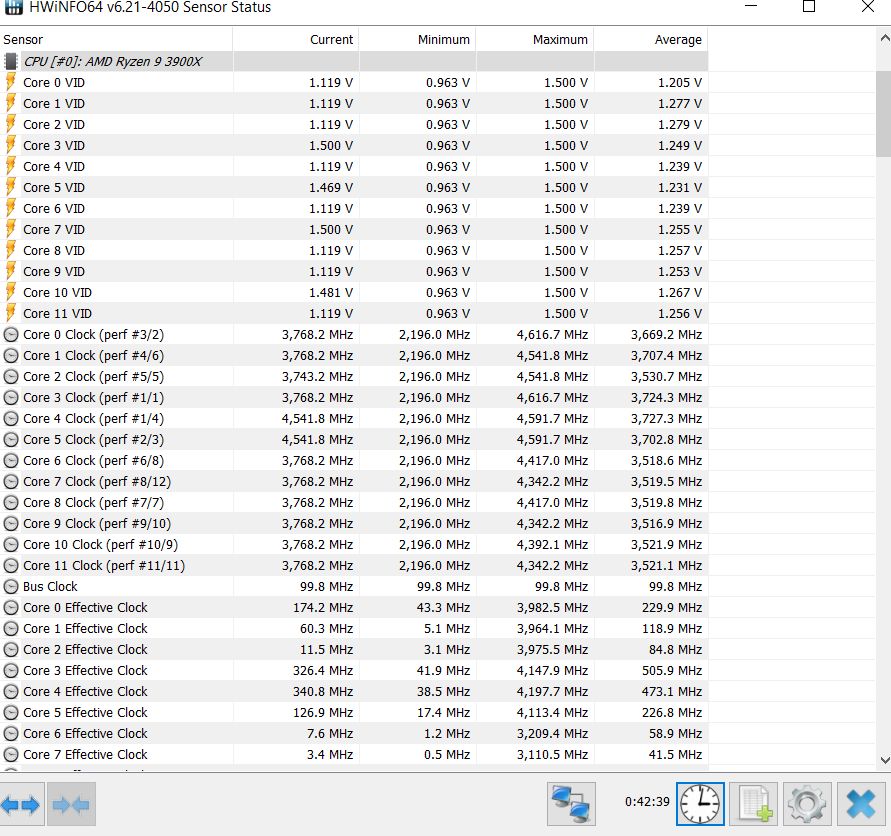
Task: Click the HWiNFO64 title bar app icon
Action: point(13,7)
